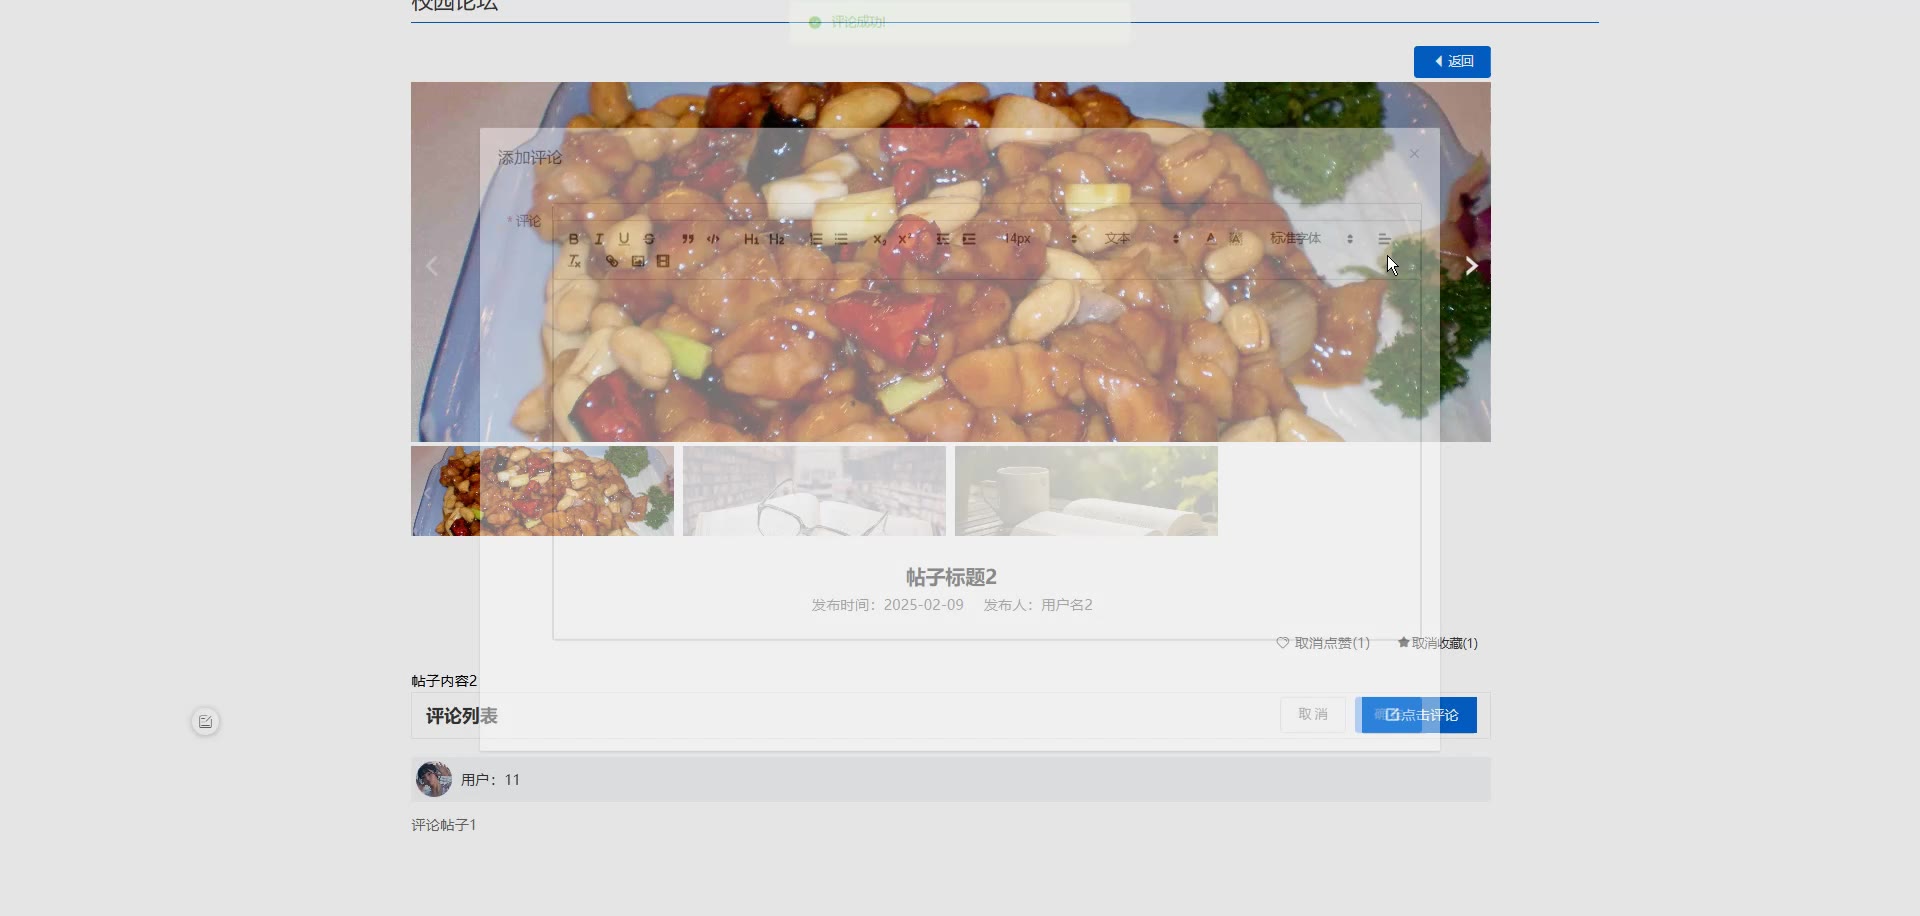Apply Heading 2 style

pos(777,239)
